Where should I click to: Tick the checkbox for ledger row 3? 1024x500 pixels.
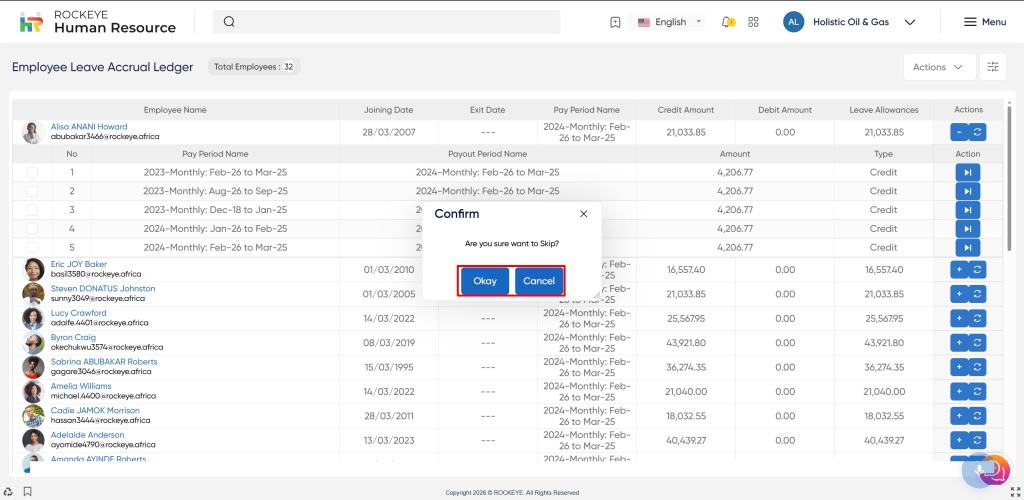pyautogui.click(x=32, y=210)
